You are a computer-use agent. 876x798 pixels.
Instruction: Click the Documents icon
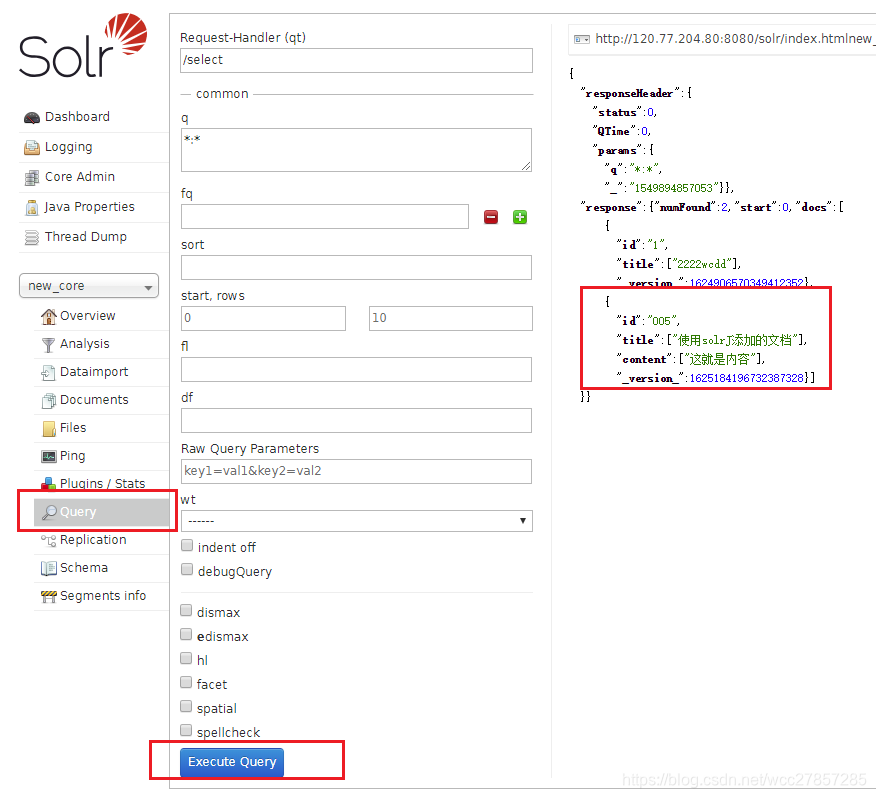click(49, 401)
